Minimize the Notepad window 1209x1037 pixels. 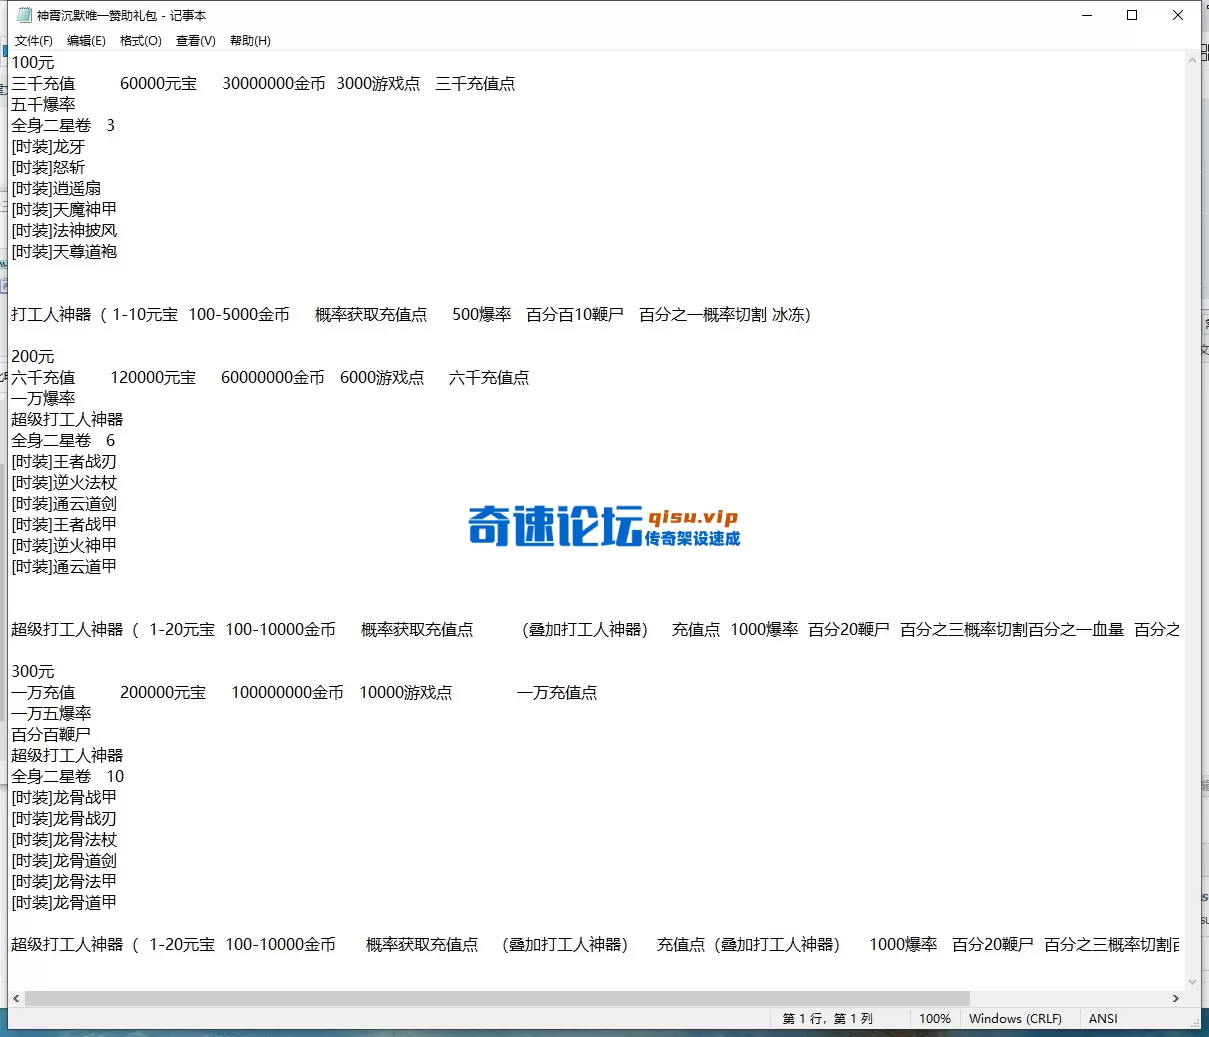[1086, 15]
